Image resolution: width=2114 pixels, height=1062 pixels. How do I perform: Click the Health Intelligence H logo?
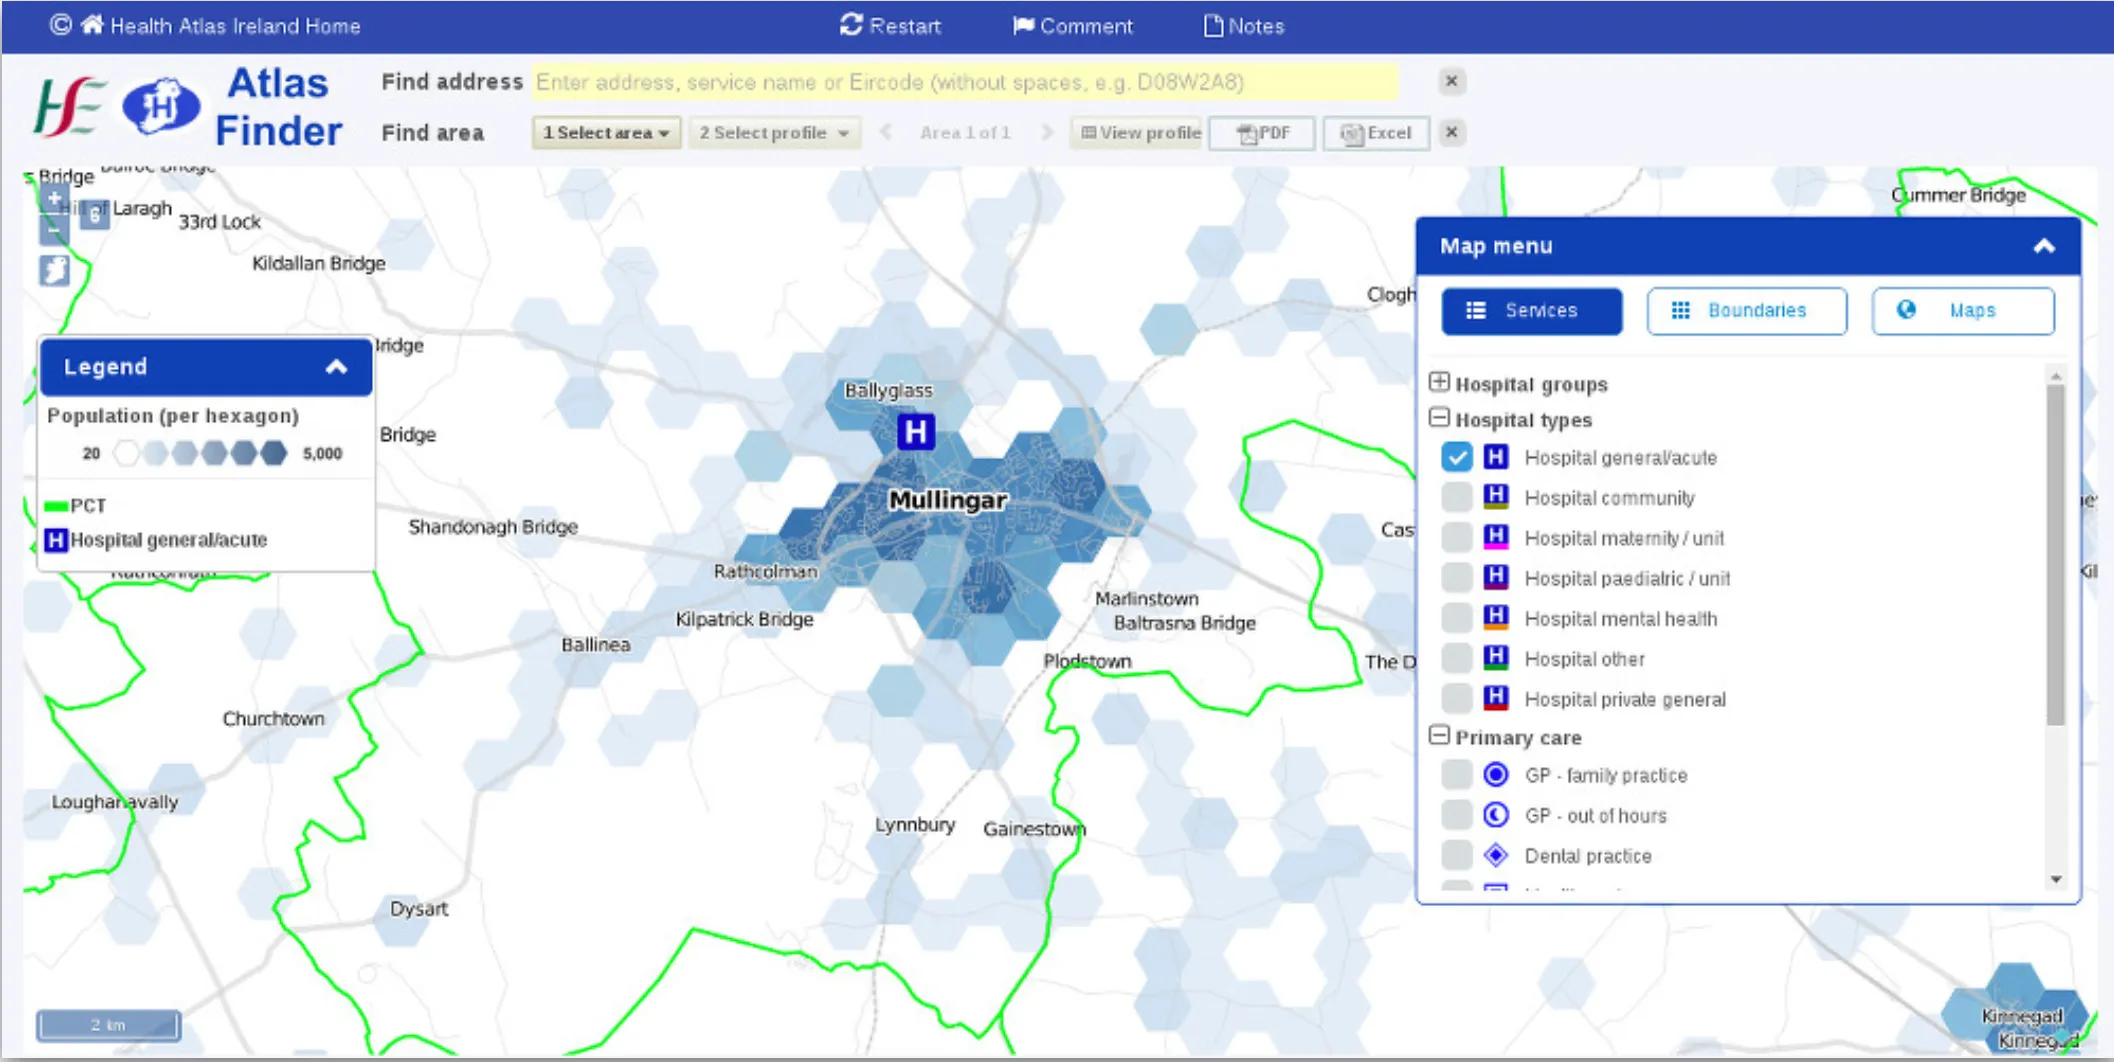(160, 106)
